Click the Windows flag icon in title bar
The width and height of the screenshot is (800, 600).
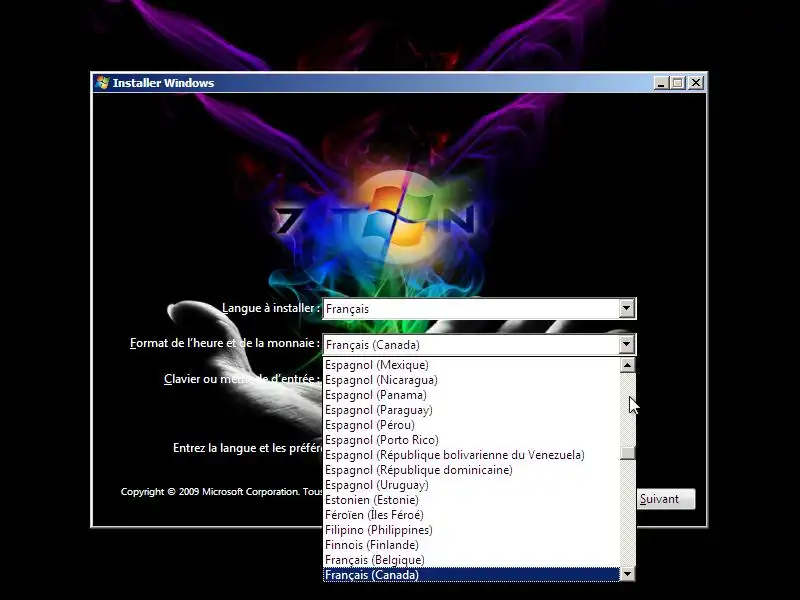103,83
